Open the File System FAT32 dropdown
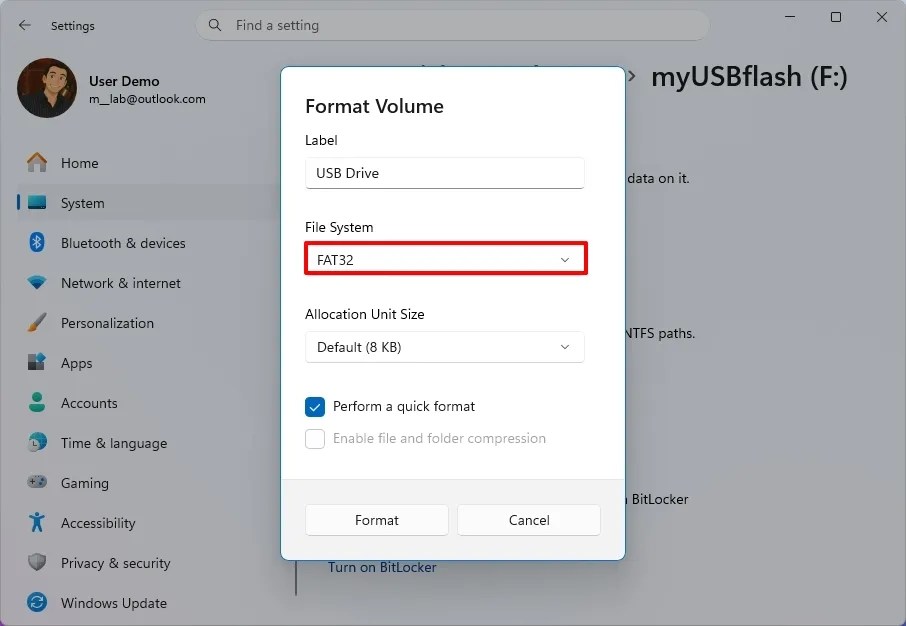 445,259
